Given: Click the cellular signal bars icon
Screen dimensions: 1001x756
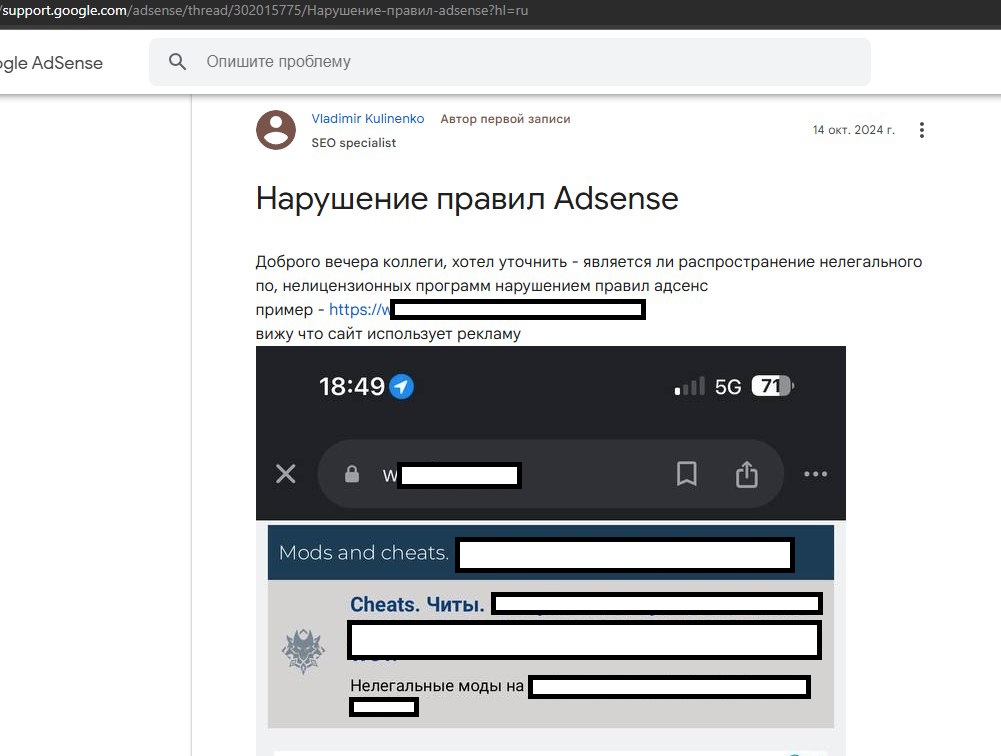Looking at the screenshot, I should point(690,387).
